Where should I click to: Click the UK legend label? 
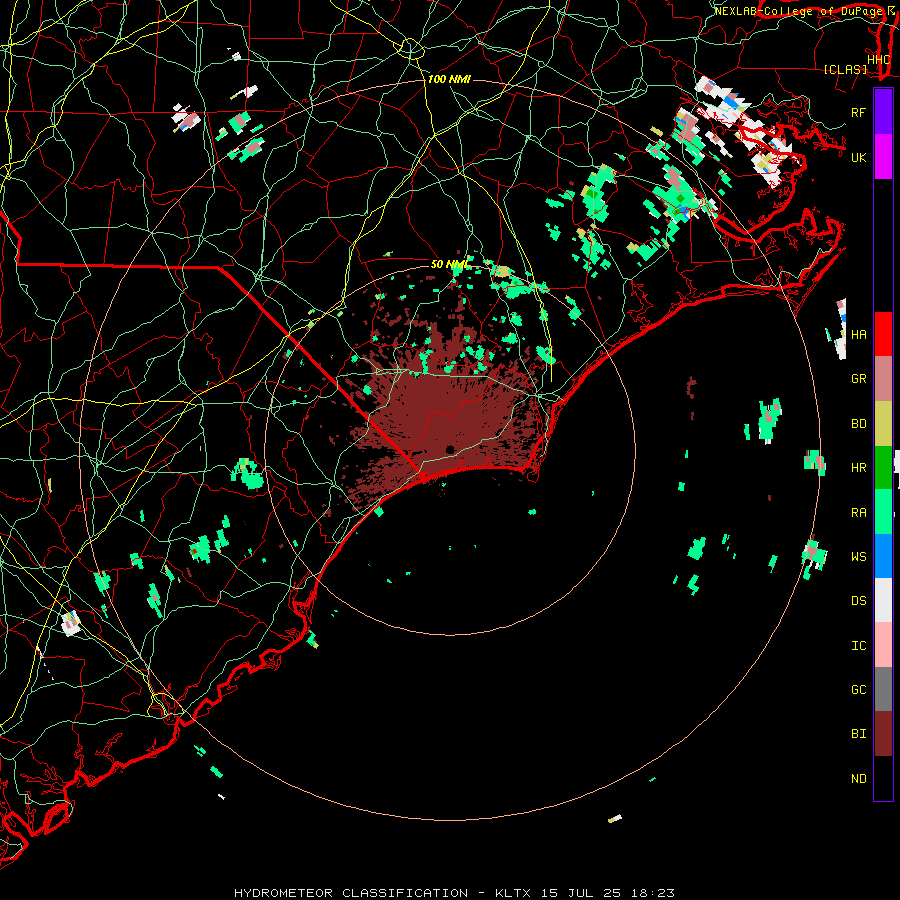coord(858,157)
